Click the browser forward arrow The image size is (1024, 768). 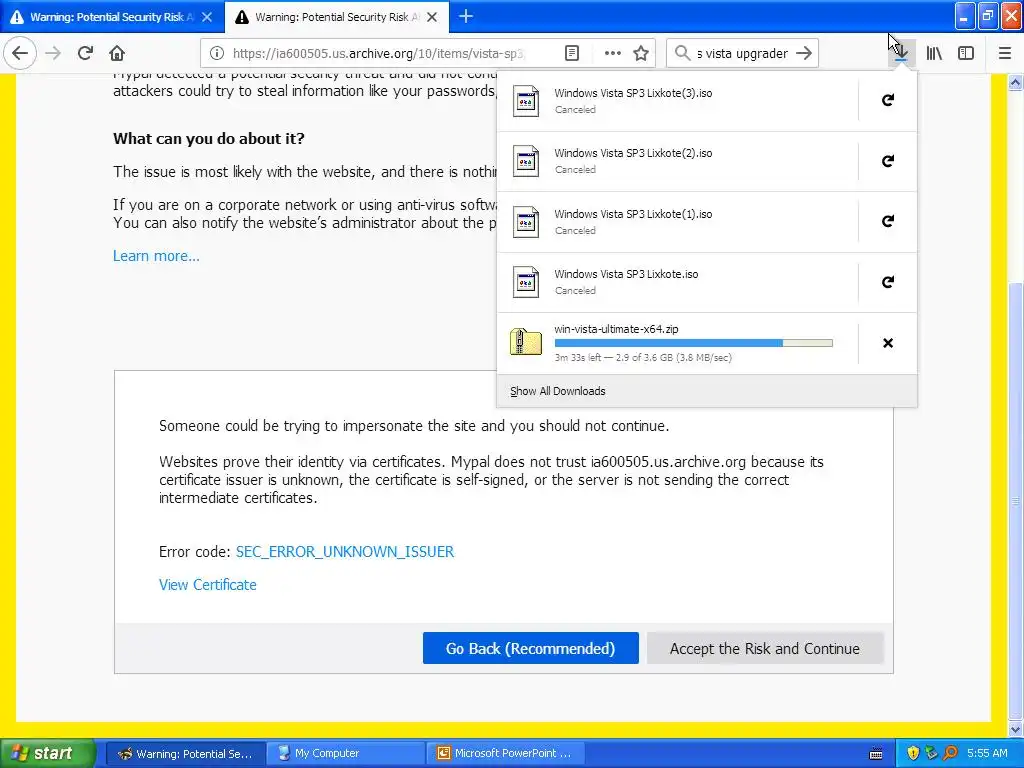click(x=54, y=53)
